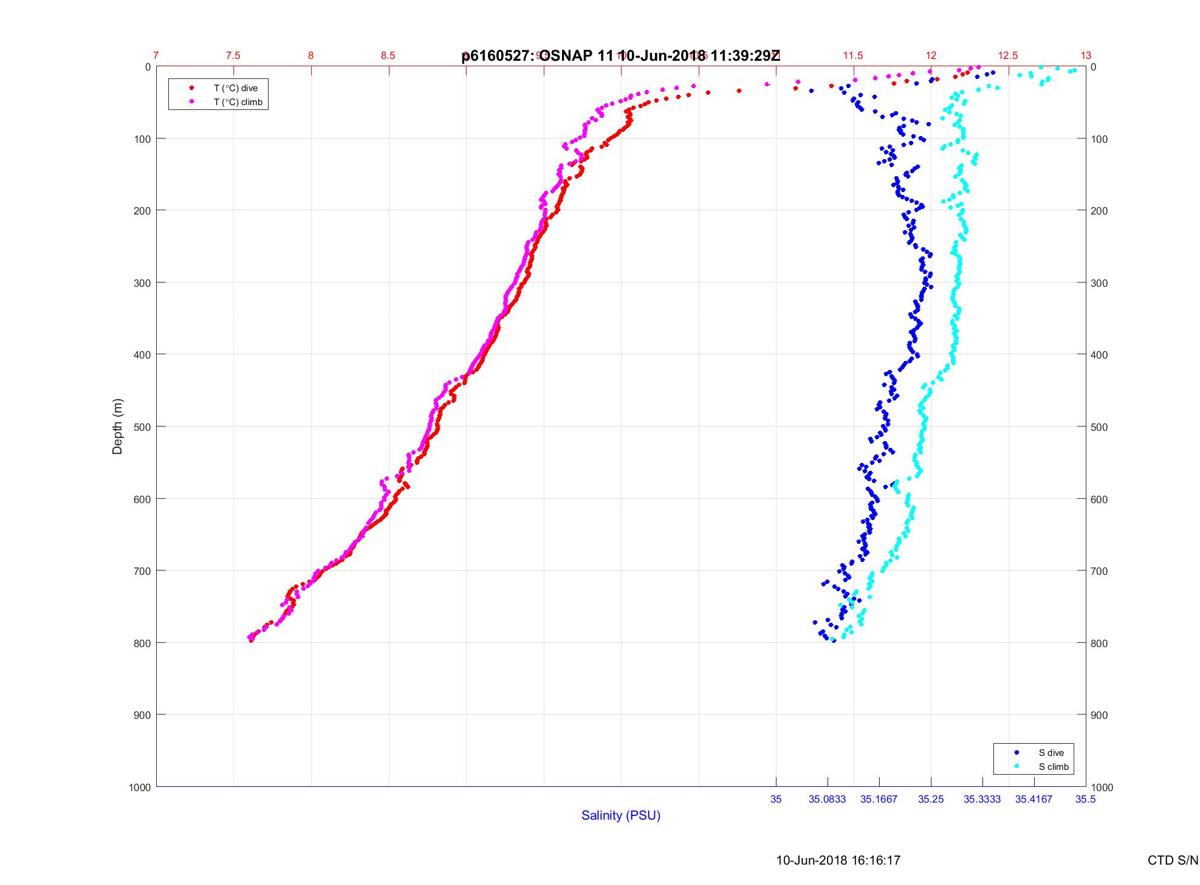
Task: Select the 'S dive' legend entry
Action: (x=1052, y=752)
